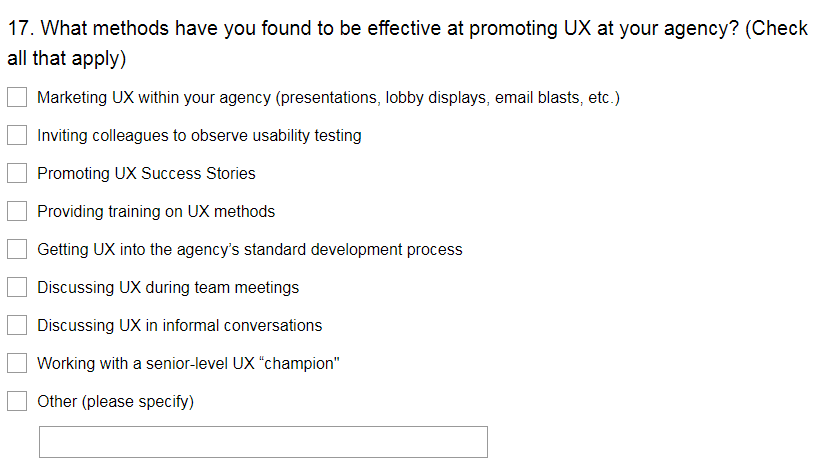Tick the 'Inviting colleagues to observe usability testing' box
This screenshot has width=826, height=474.
(x=17, y=135)
